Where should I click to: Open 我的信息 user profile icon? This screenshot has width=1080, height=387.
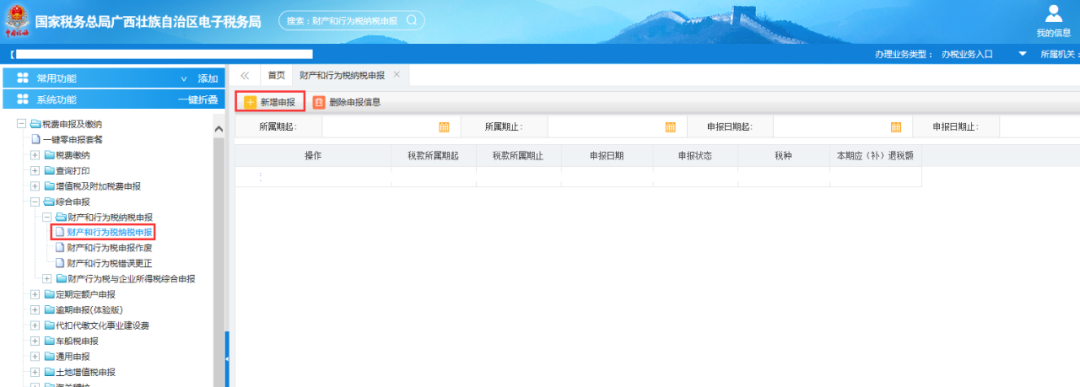pyautogui.click(x=1053, y=13)
